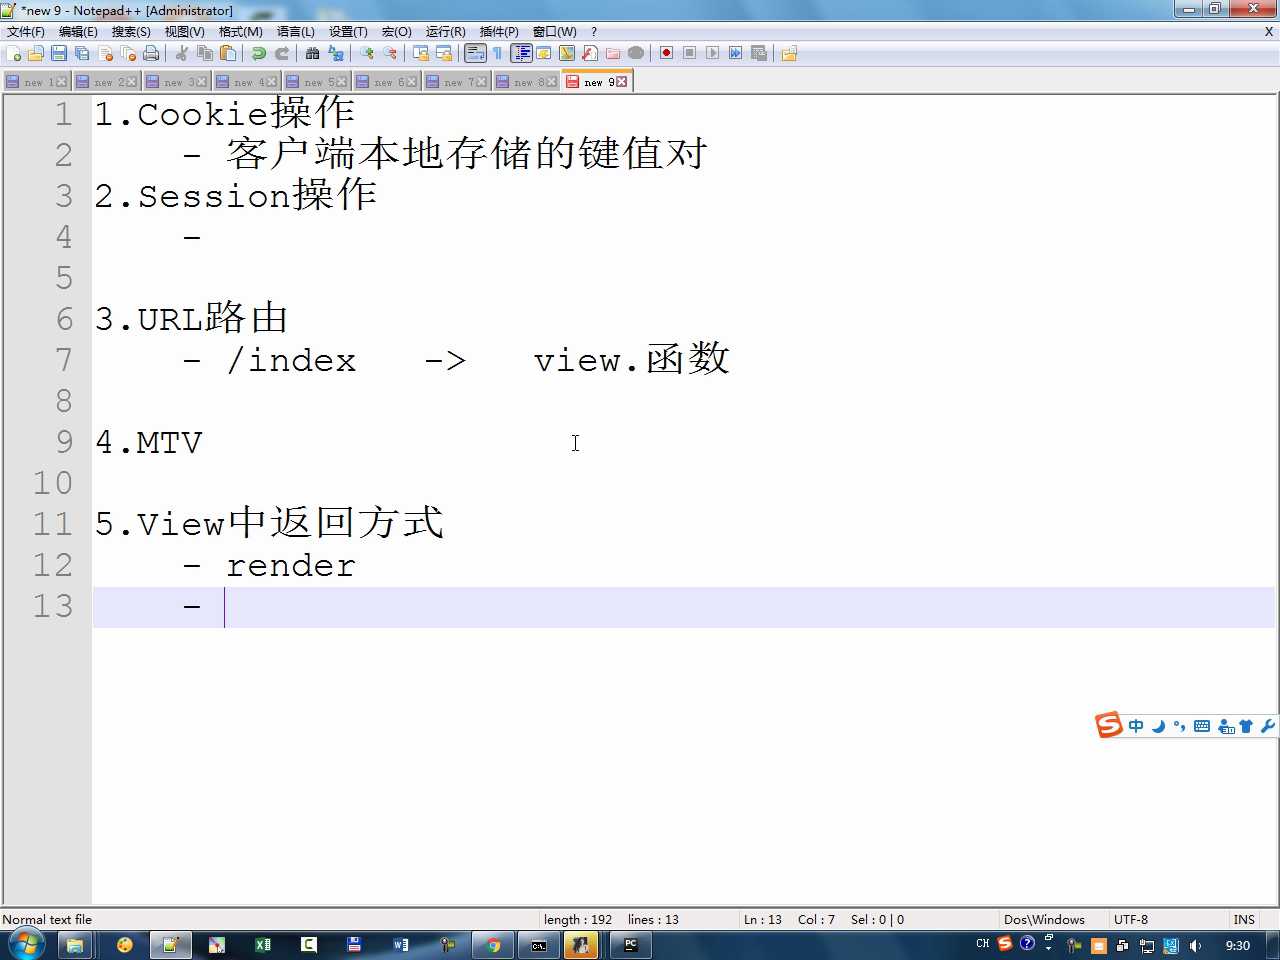Click the Save All toolbar icon
1280x960 pixels.
pos(82,53)
